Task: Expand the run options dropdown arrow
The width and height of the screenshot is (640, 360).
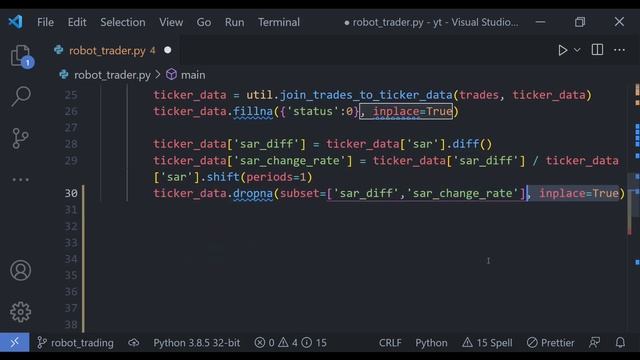Action: [x=577, y=50]
